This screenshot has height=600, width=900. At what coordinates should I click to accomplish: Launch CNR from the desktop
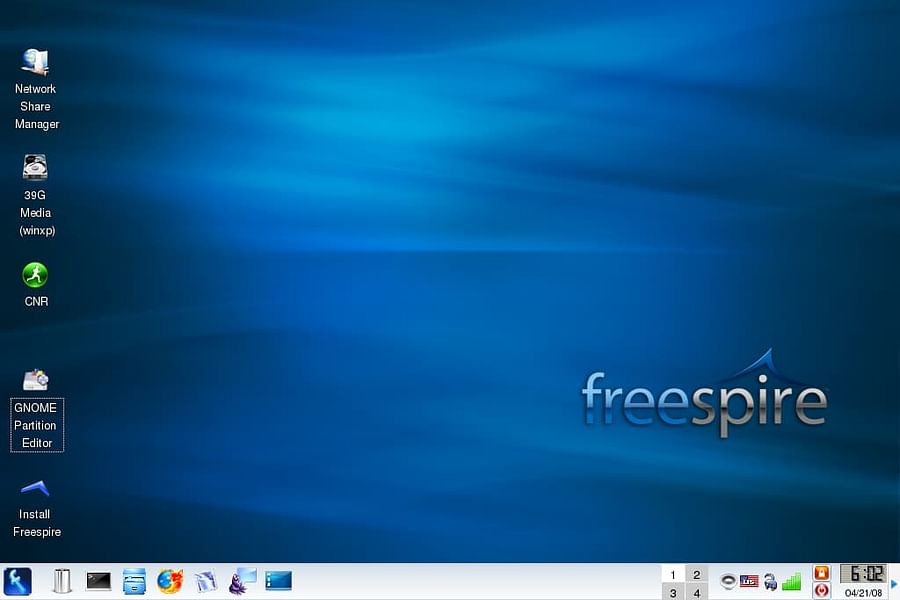(35, 273)
